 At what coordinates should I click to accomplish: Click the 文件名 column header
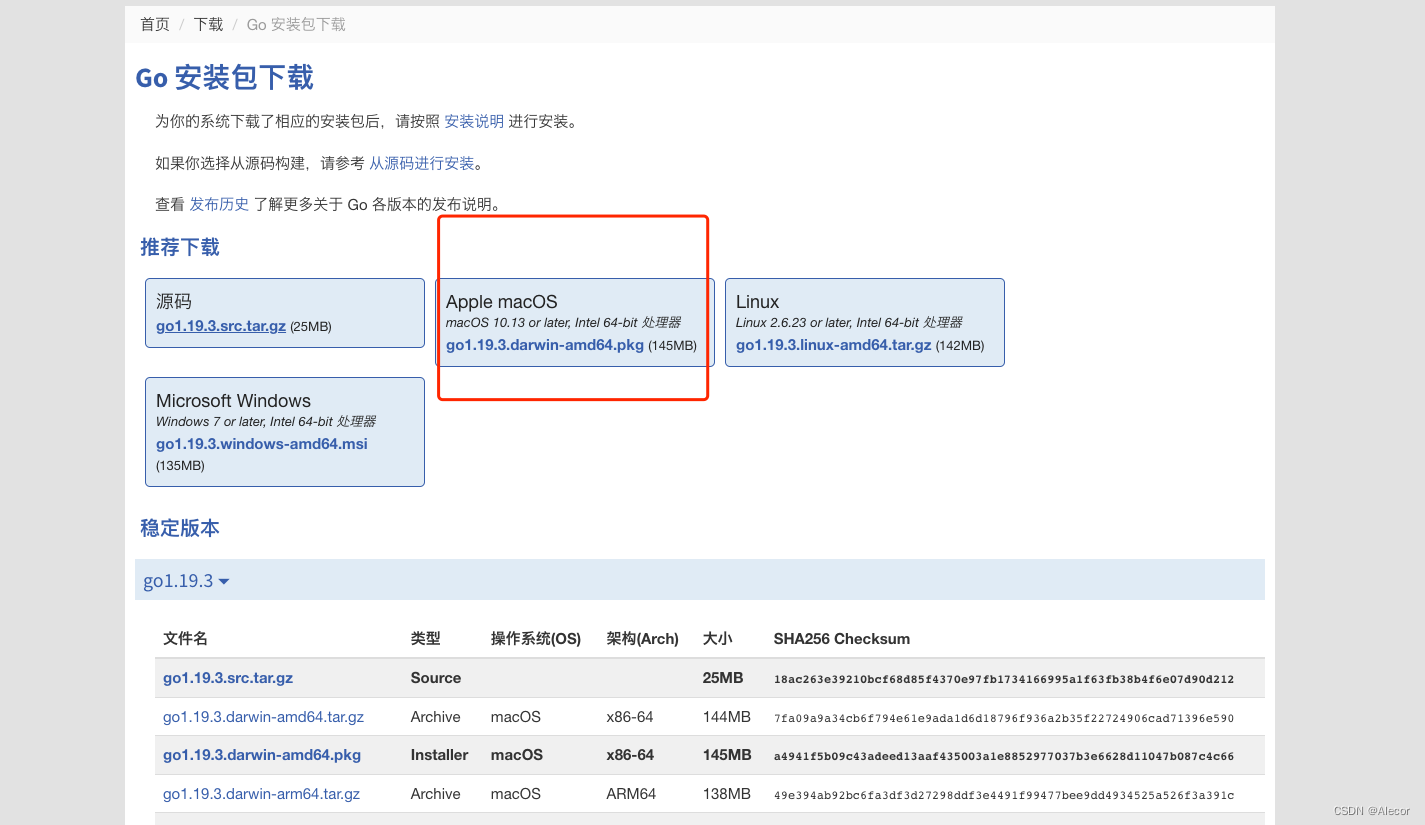coord(185,638)
